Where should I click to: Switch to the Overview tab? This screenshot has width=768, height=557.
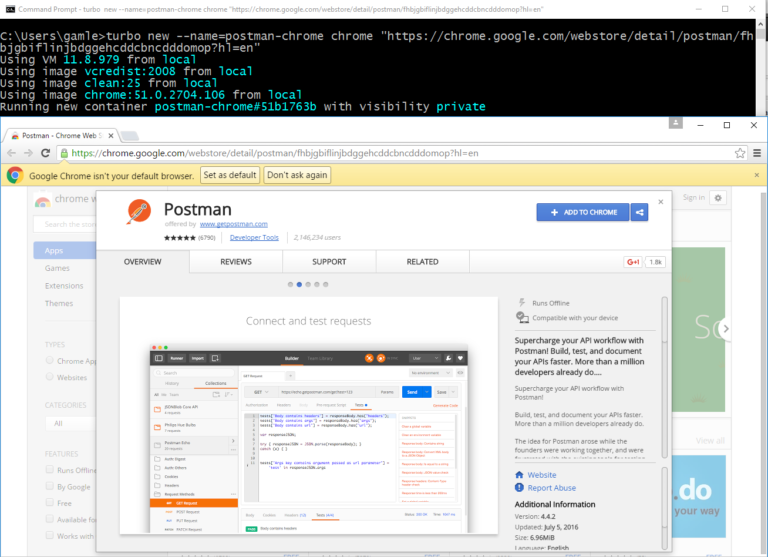coord(143,262)
